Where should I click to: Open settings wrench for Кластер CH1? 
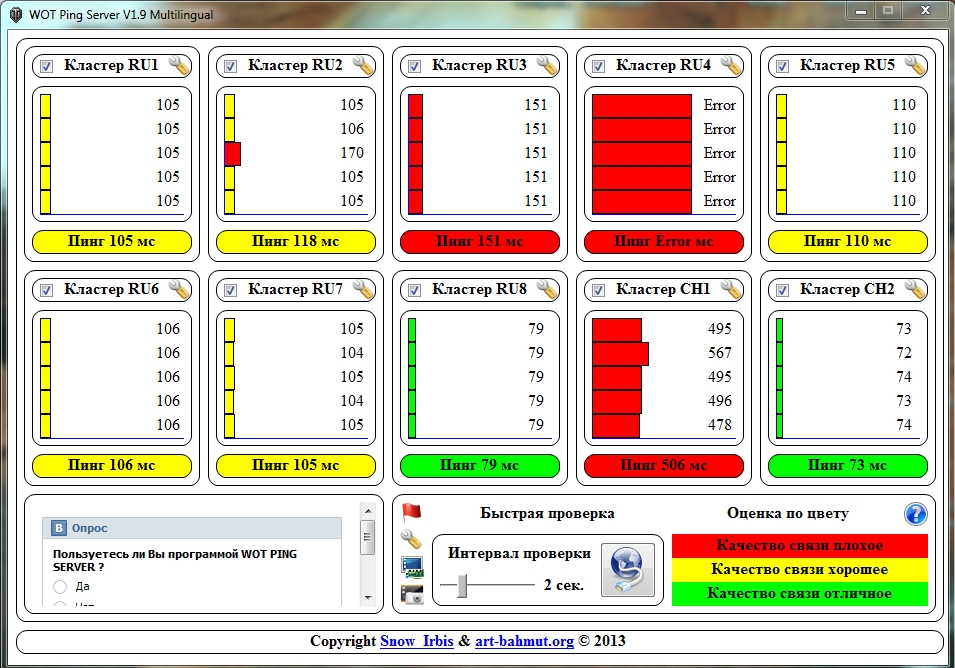pyautogui.click(x=731, y=289)
